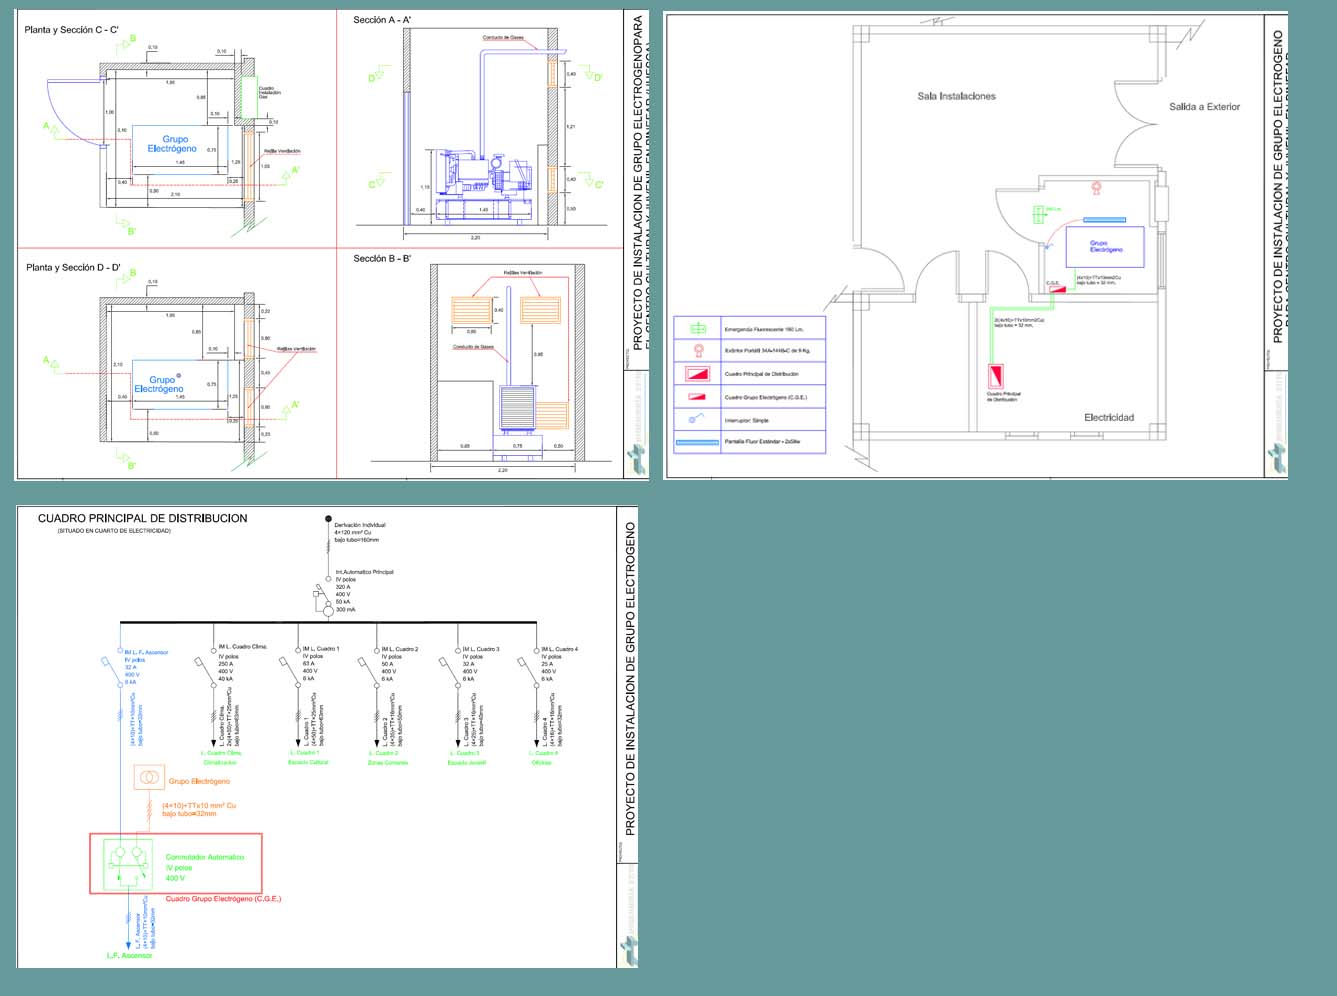This screenshot has height=996, width=1337.
Task: Click red 'Cuadro Grupo Electrógeno (C.G.E.)' diagram caption
Action: [x=223, y=899]
